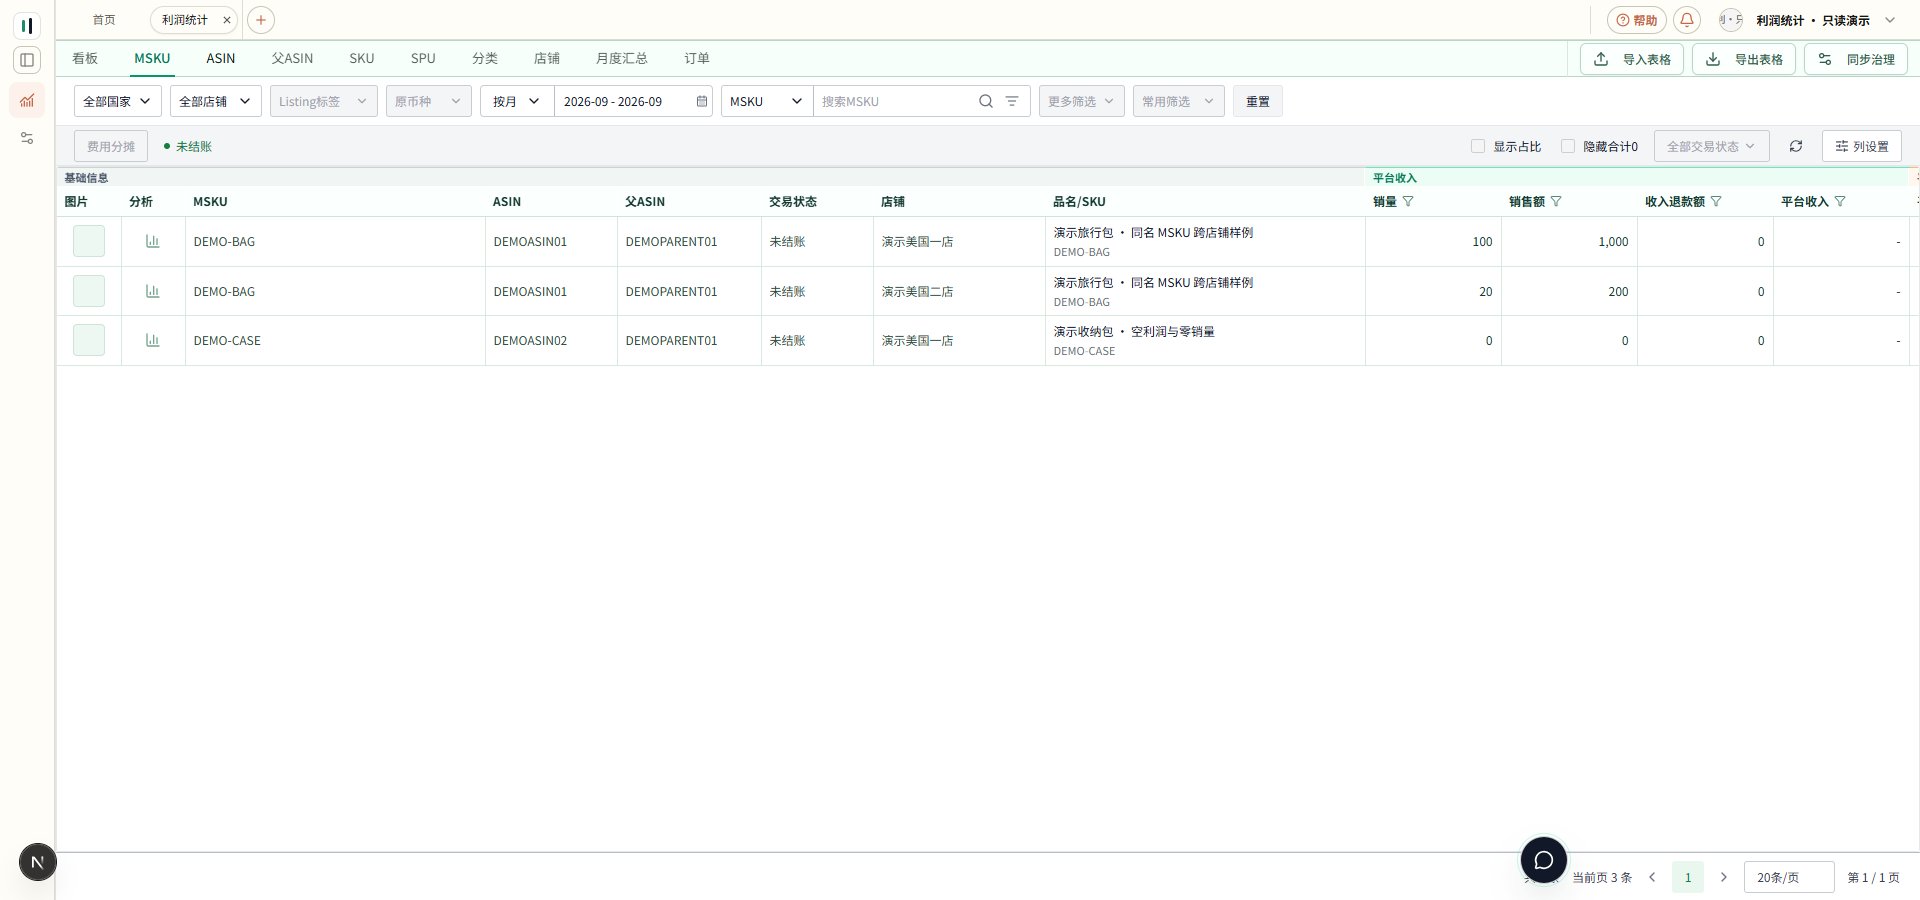Go to the next page arrow
The image size is (1920, 900).
[1724, 877]
